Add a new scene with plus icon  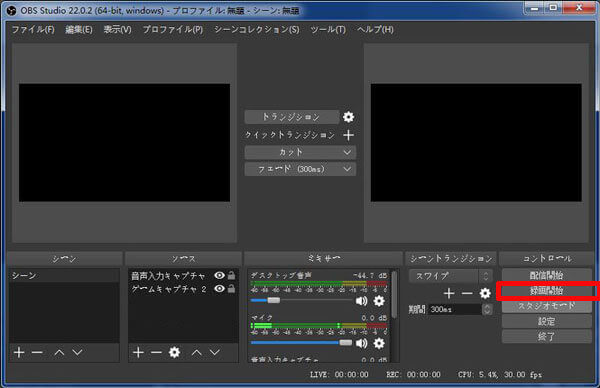[x=19, y=352]
